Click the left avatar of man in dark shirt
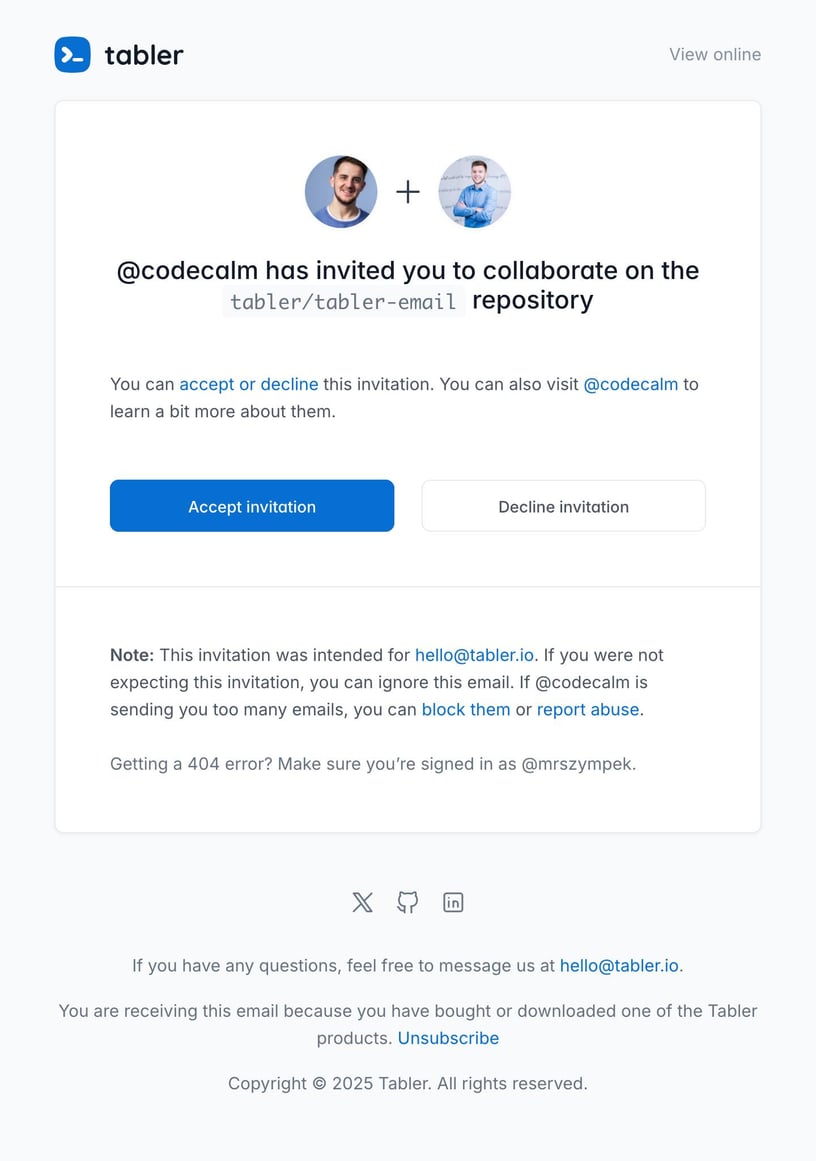 [x=341, y=191]
